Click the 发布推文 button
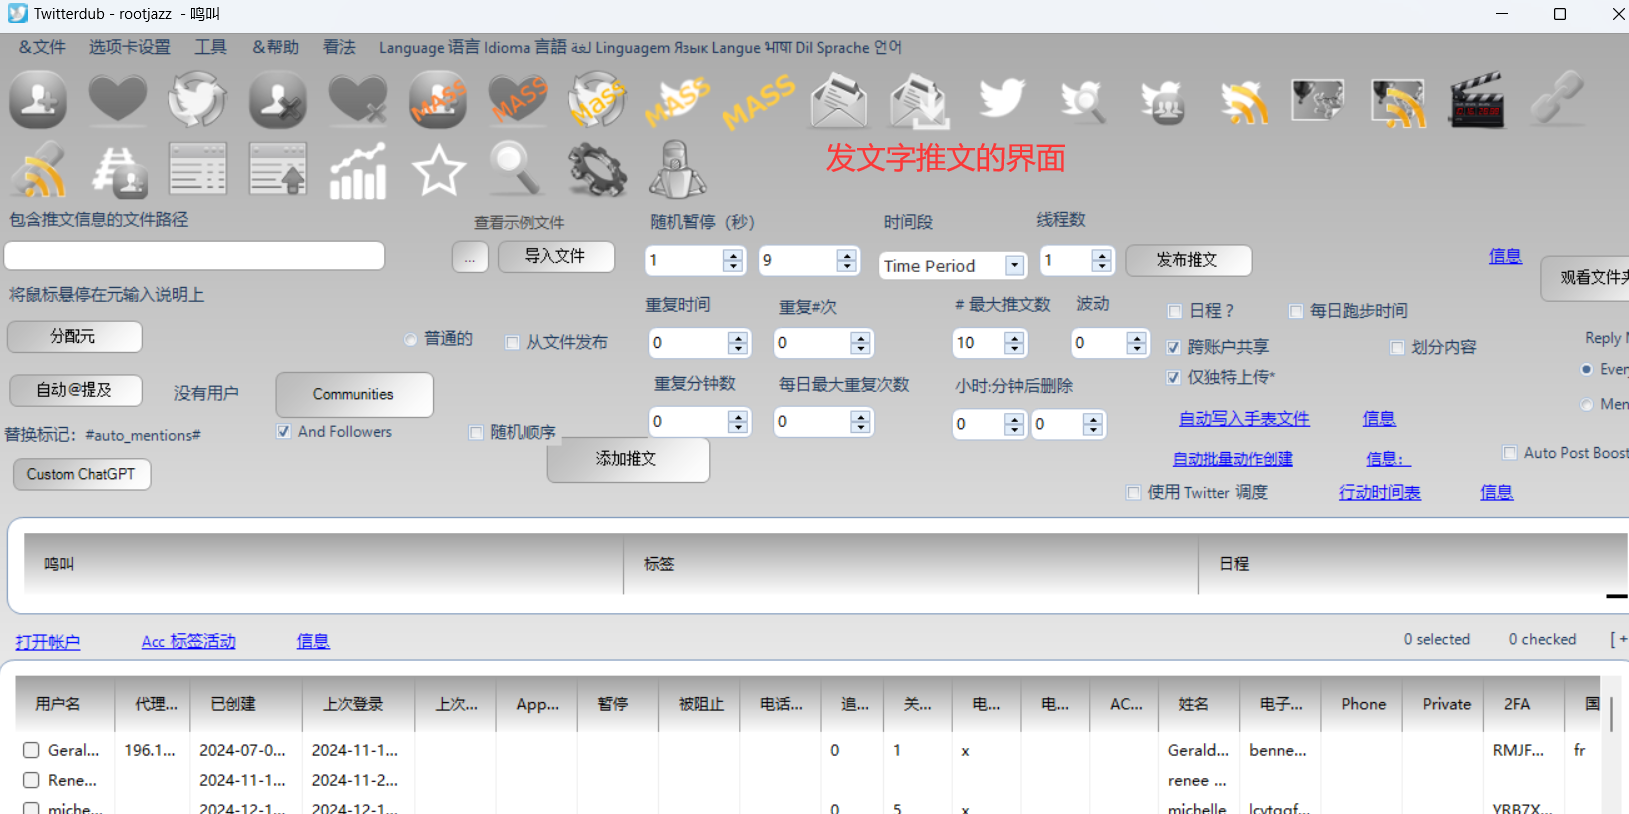Image resolution: width=1629 pixels, height=814 pixels. pyautogui.click(x=1188, y=260)
